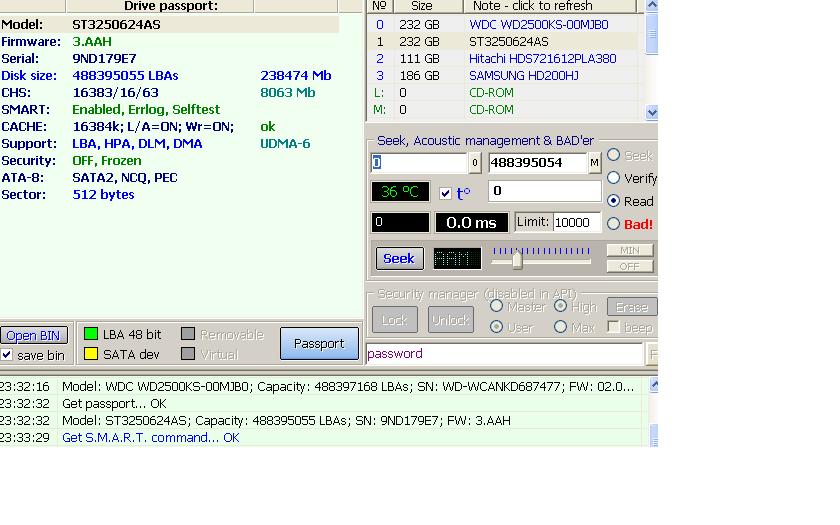The height and width of the screenshot is (525, 840).
Task: Adjust the acoustic management slider
Action: [517, 261]
